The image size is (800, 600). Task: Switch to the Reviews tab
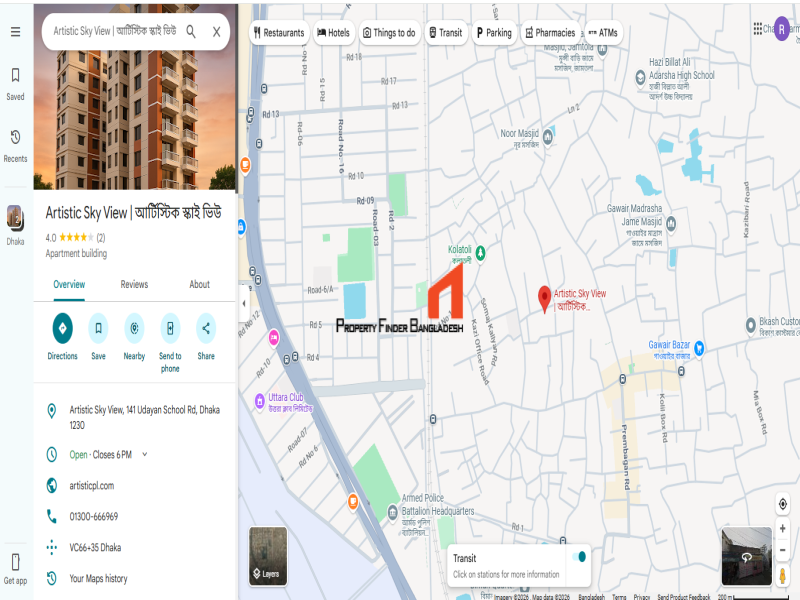click(x=134, y=285)
